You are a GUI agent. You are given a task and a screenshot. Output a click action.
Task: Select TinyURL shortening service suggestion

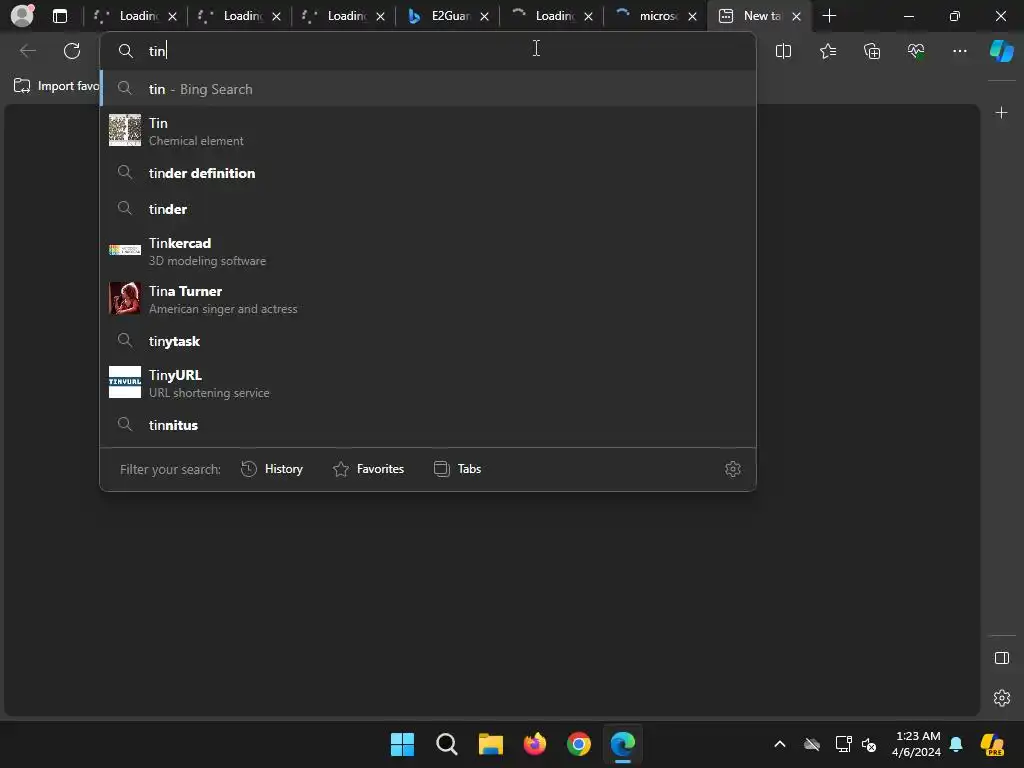point(428,383)
